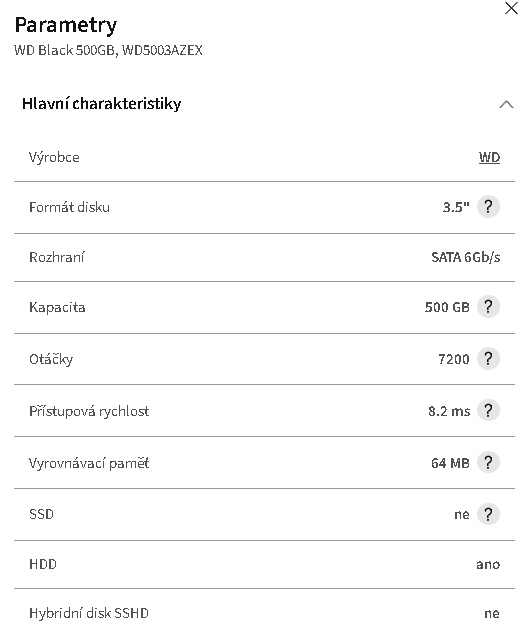Open the WD manufacturer link
Viewport: 530px width, 644px height.
point(489,157)
